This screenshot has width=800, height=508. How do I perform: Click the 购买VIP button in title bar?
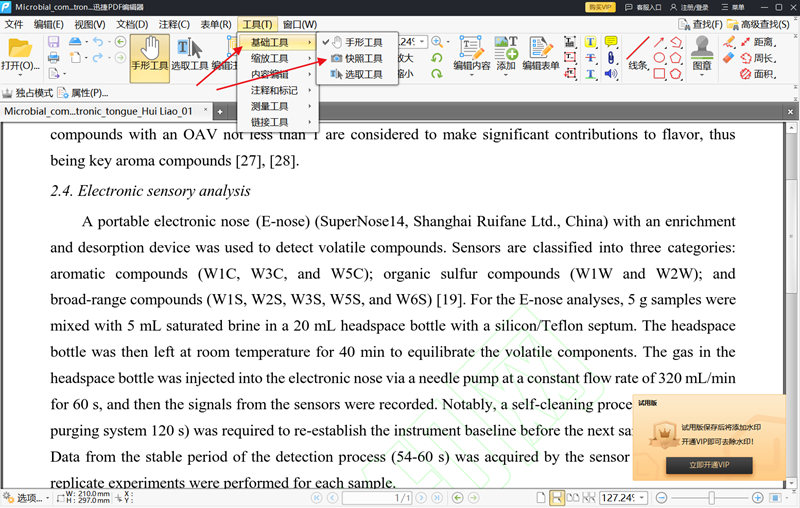point(600,7)
